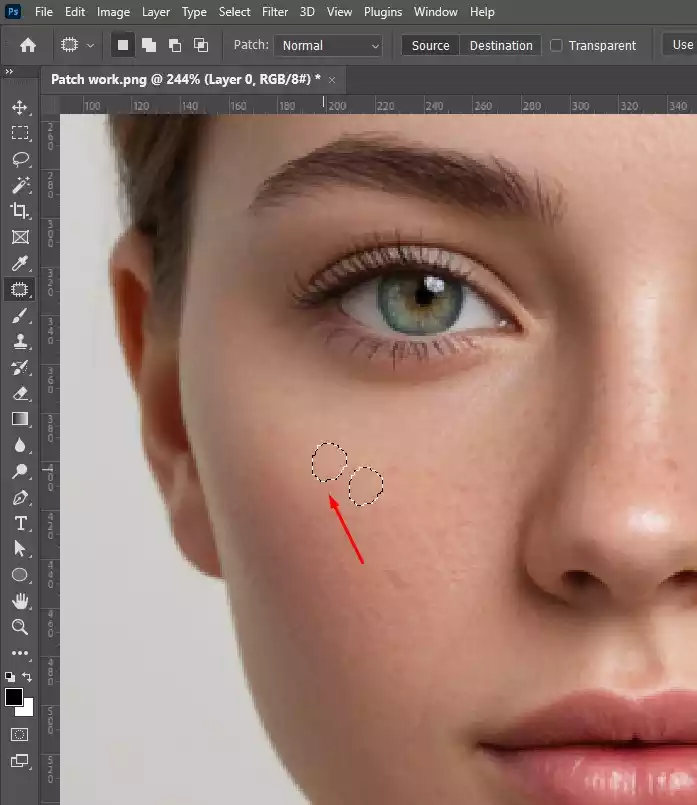Select the Hand tool
The width and height of the screenshot is (697, 805).
(20, 601)
